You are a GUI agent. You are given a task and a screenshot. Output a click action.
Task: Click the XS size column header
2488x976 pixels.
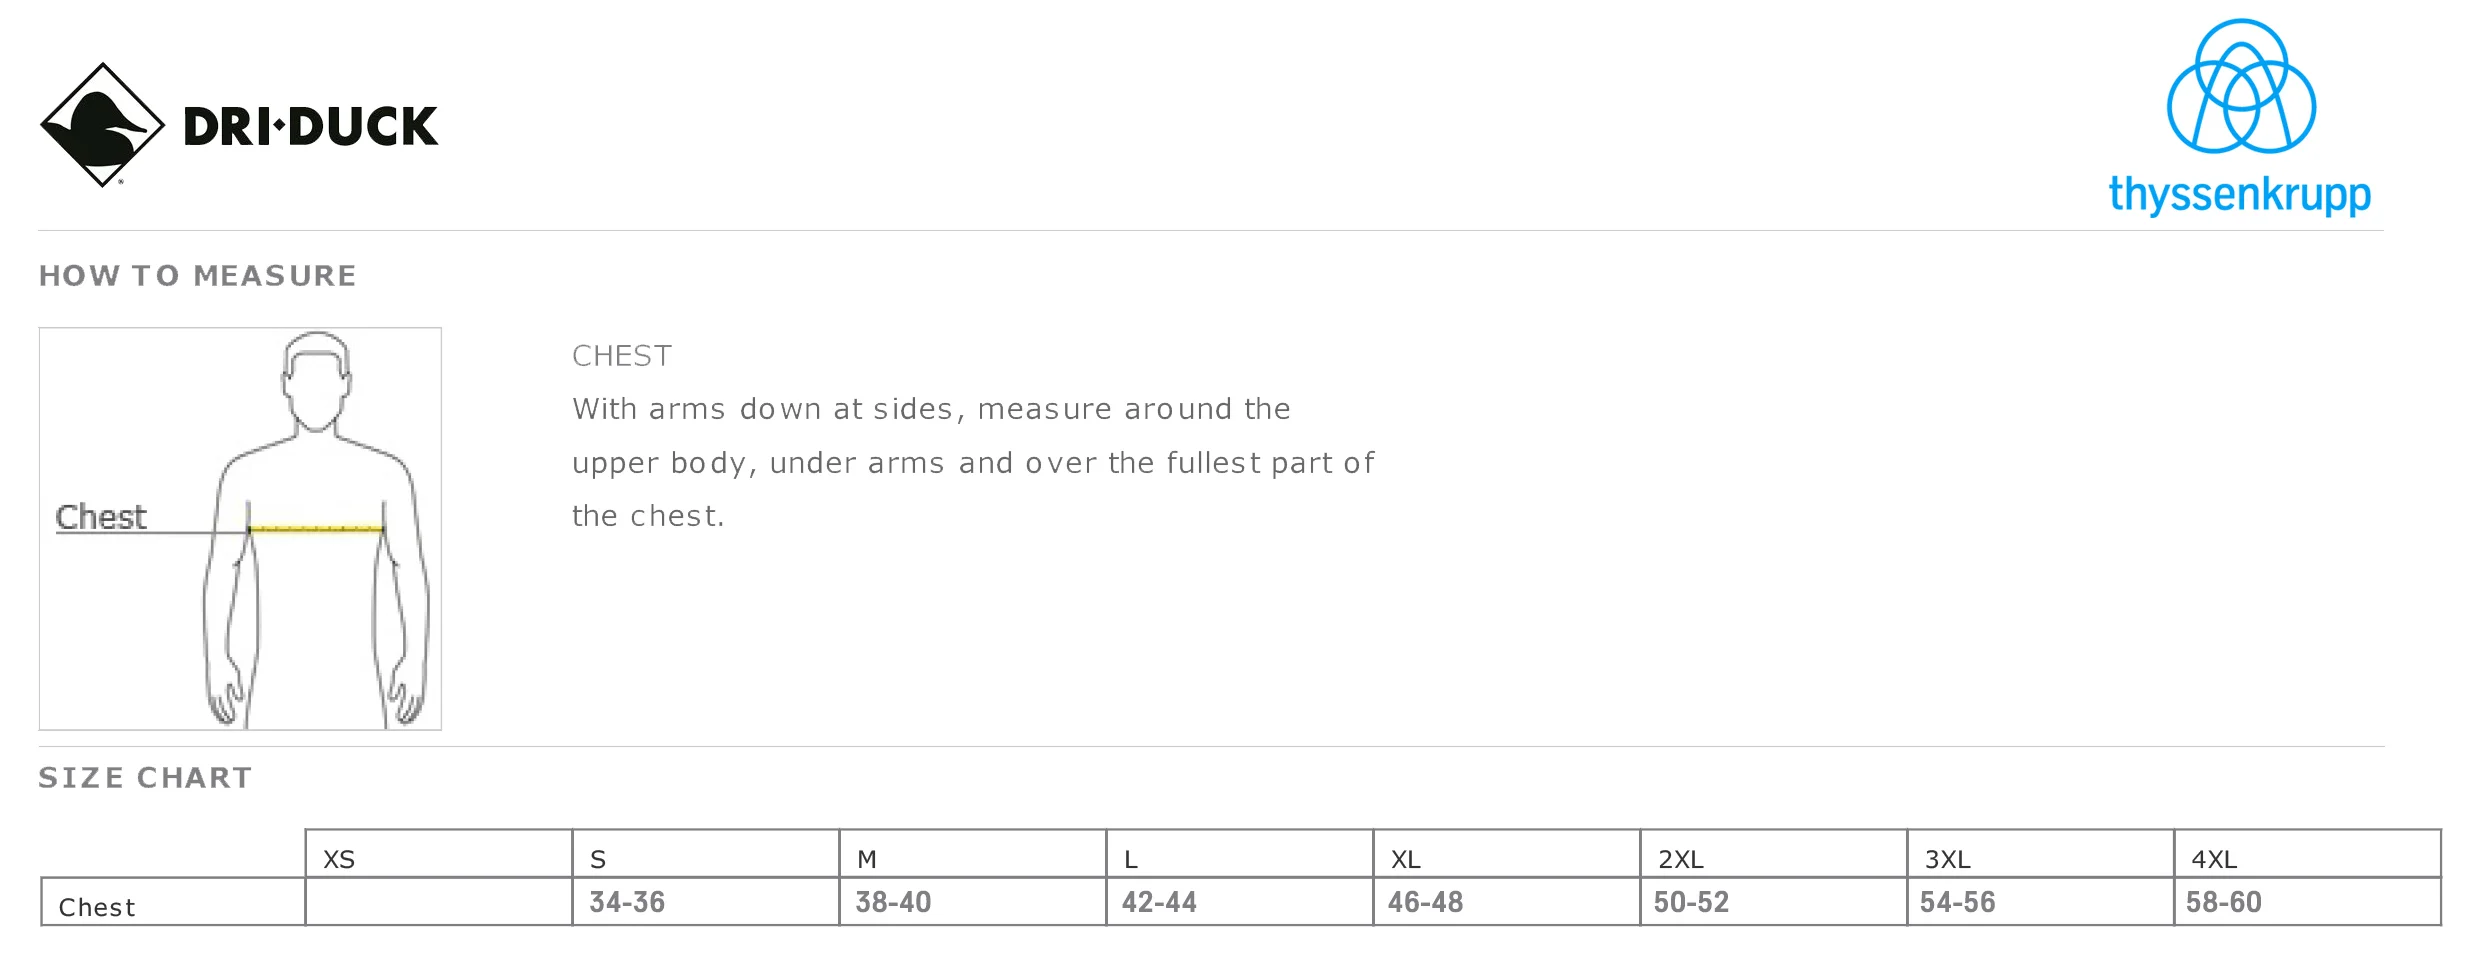pyautogui.click(x=439, y=854)
